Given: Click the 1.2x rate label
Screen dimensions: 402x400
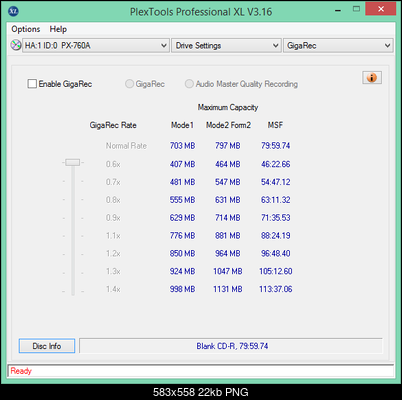Looking at the screenshot, I should (x=113, y=253).
